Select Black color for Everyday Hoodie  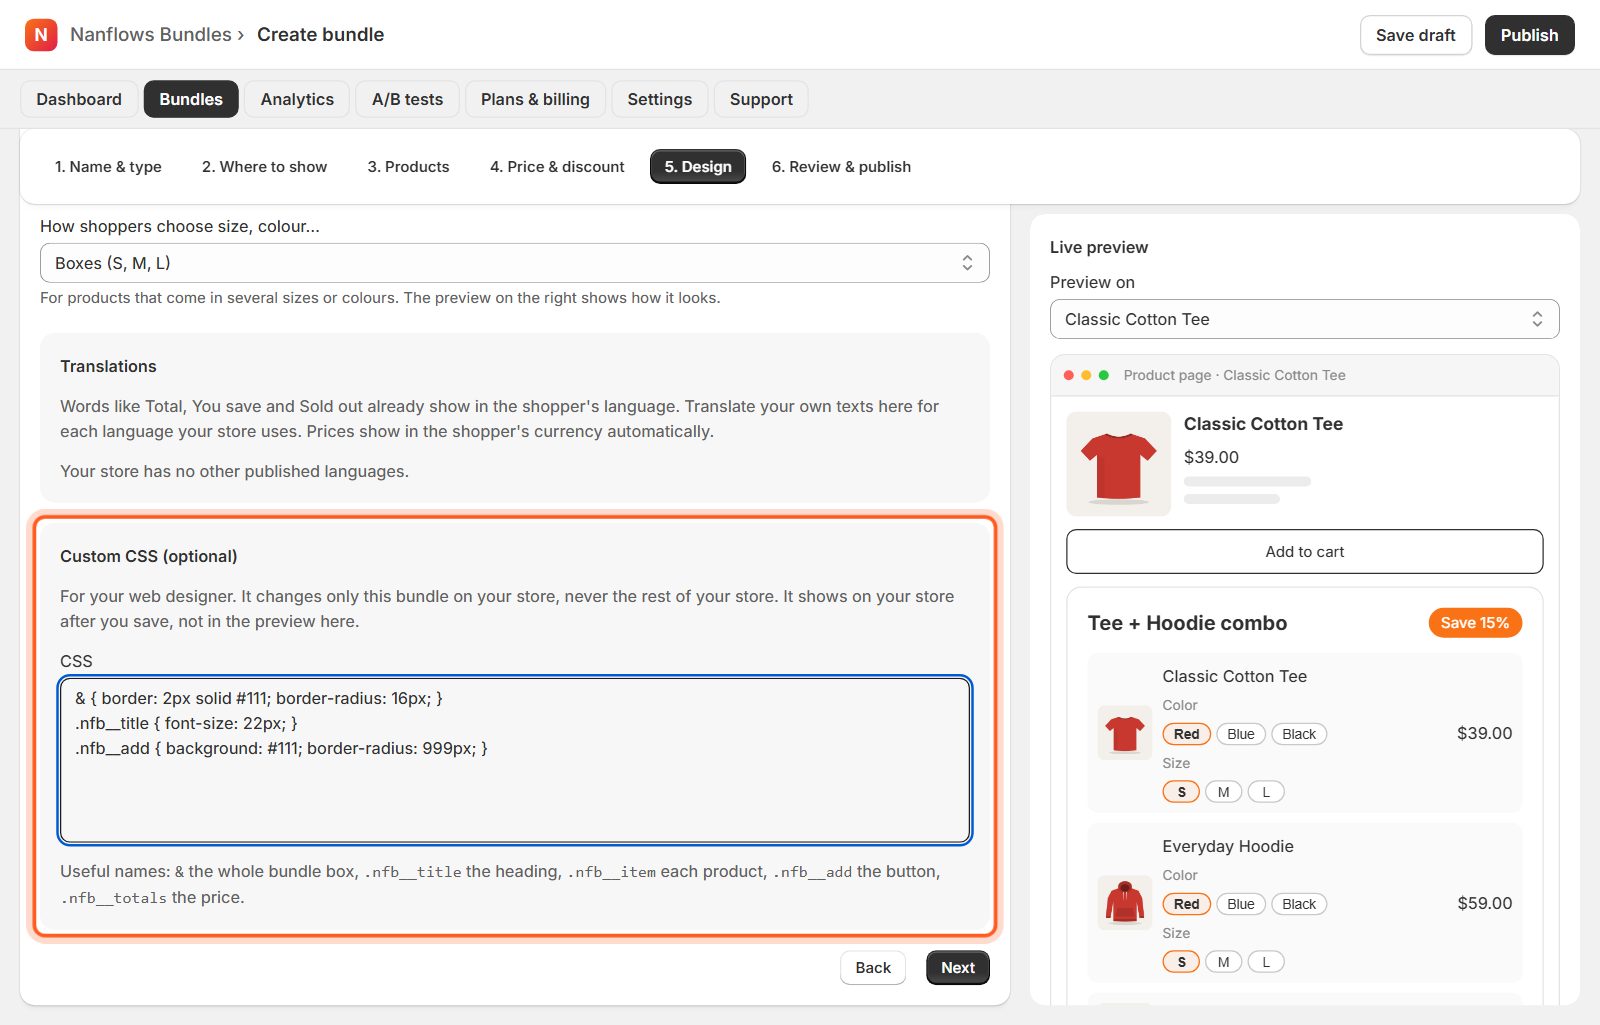1299,904
